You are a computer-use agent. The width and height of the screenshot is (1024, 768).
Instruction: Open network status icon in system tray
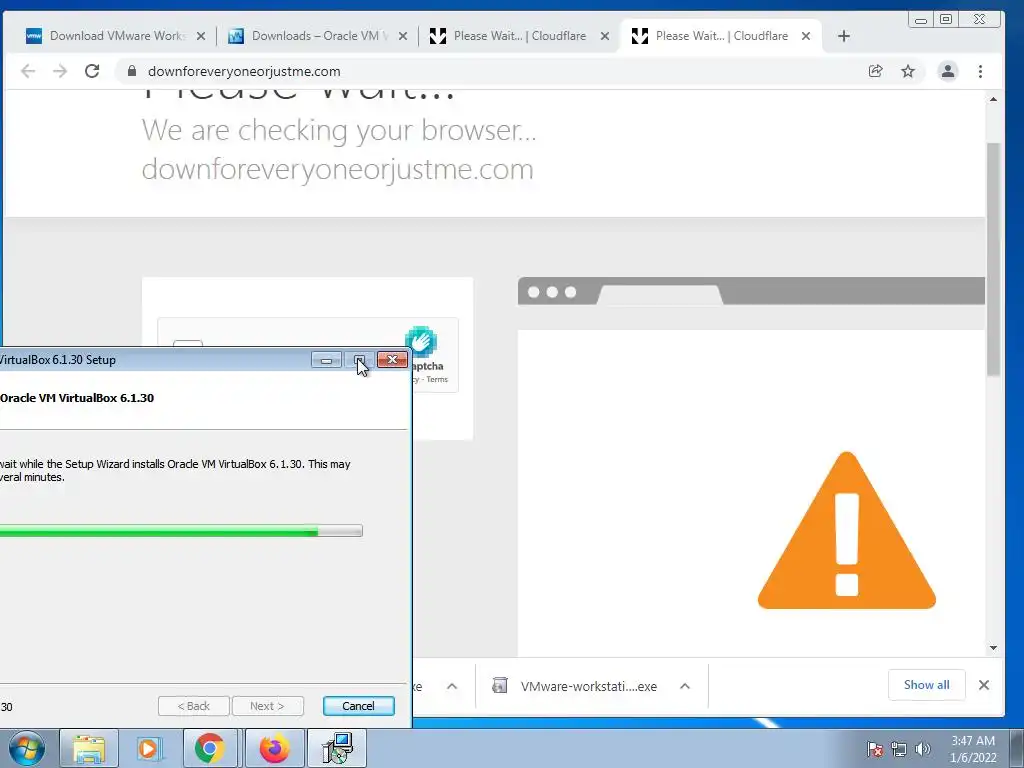coord(899,749)
